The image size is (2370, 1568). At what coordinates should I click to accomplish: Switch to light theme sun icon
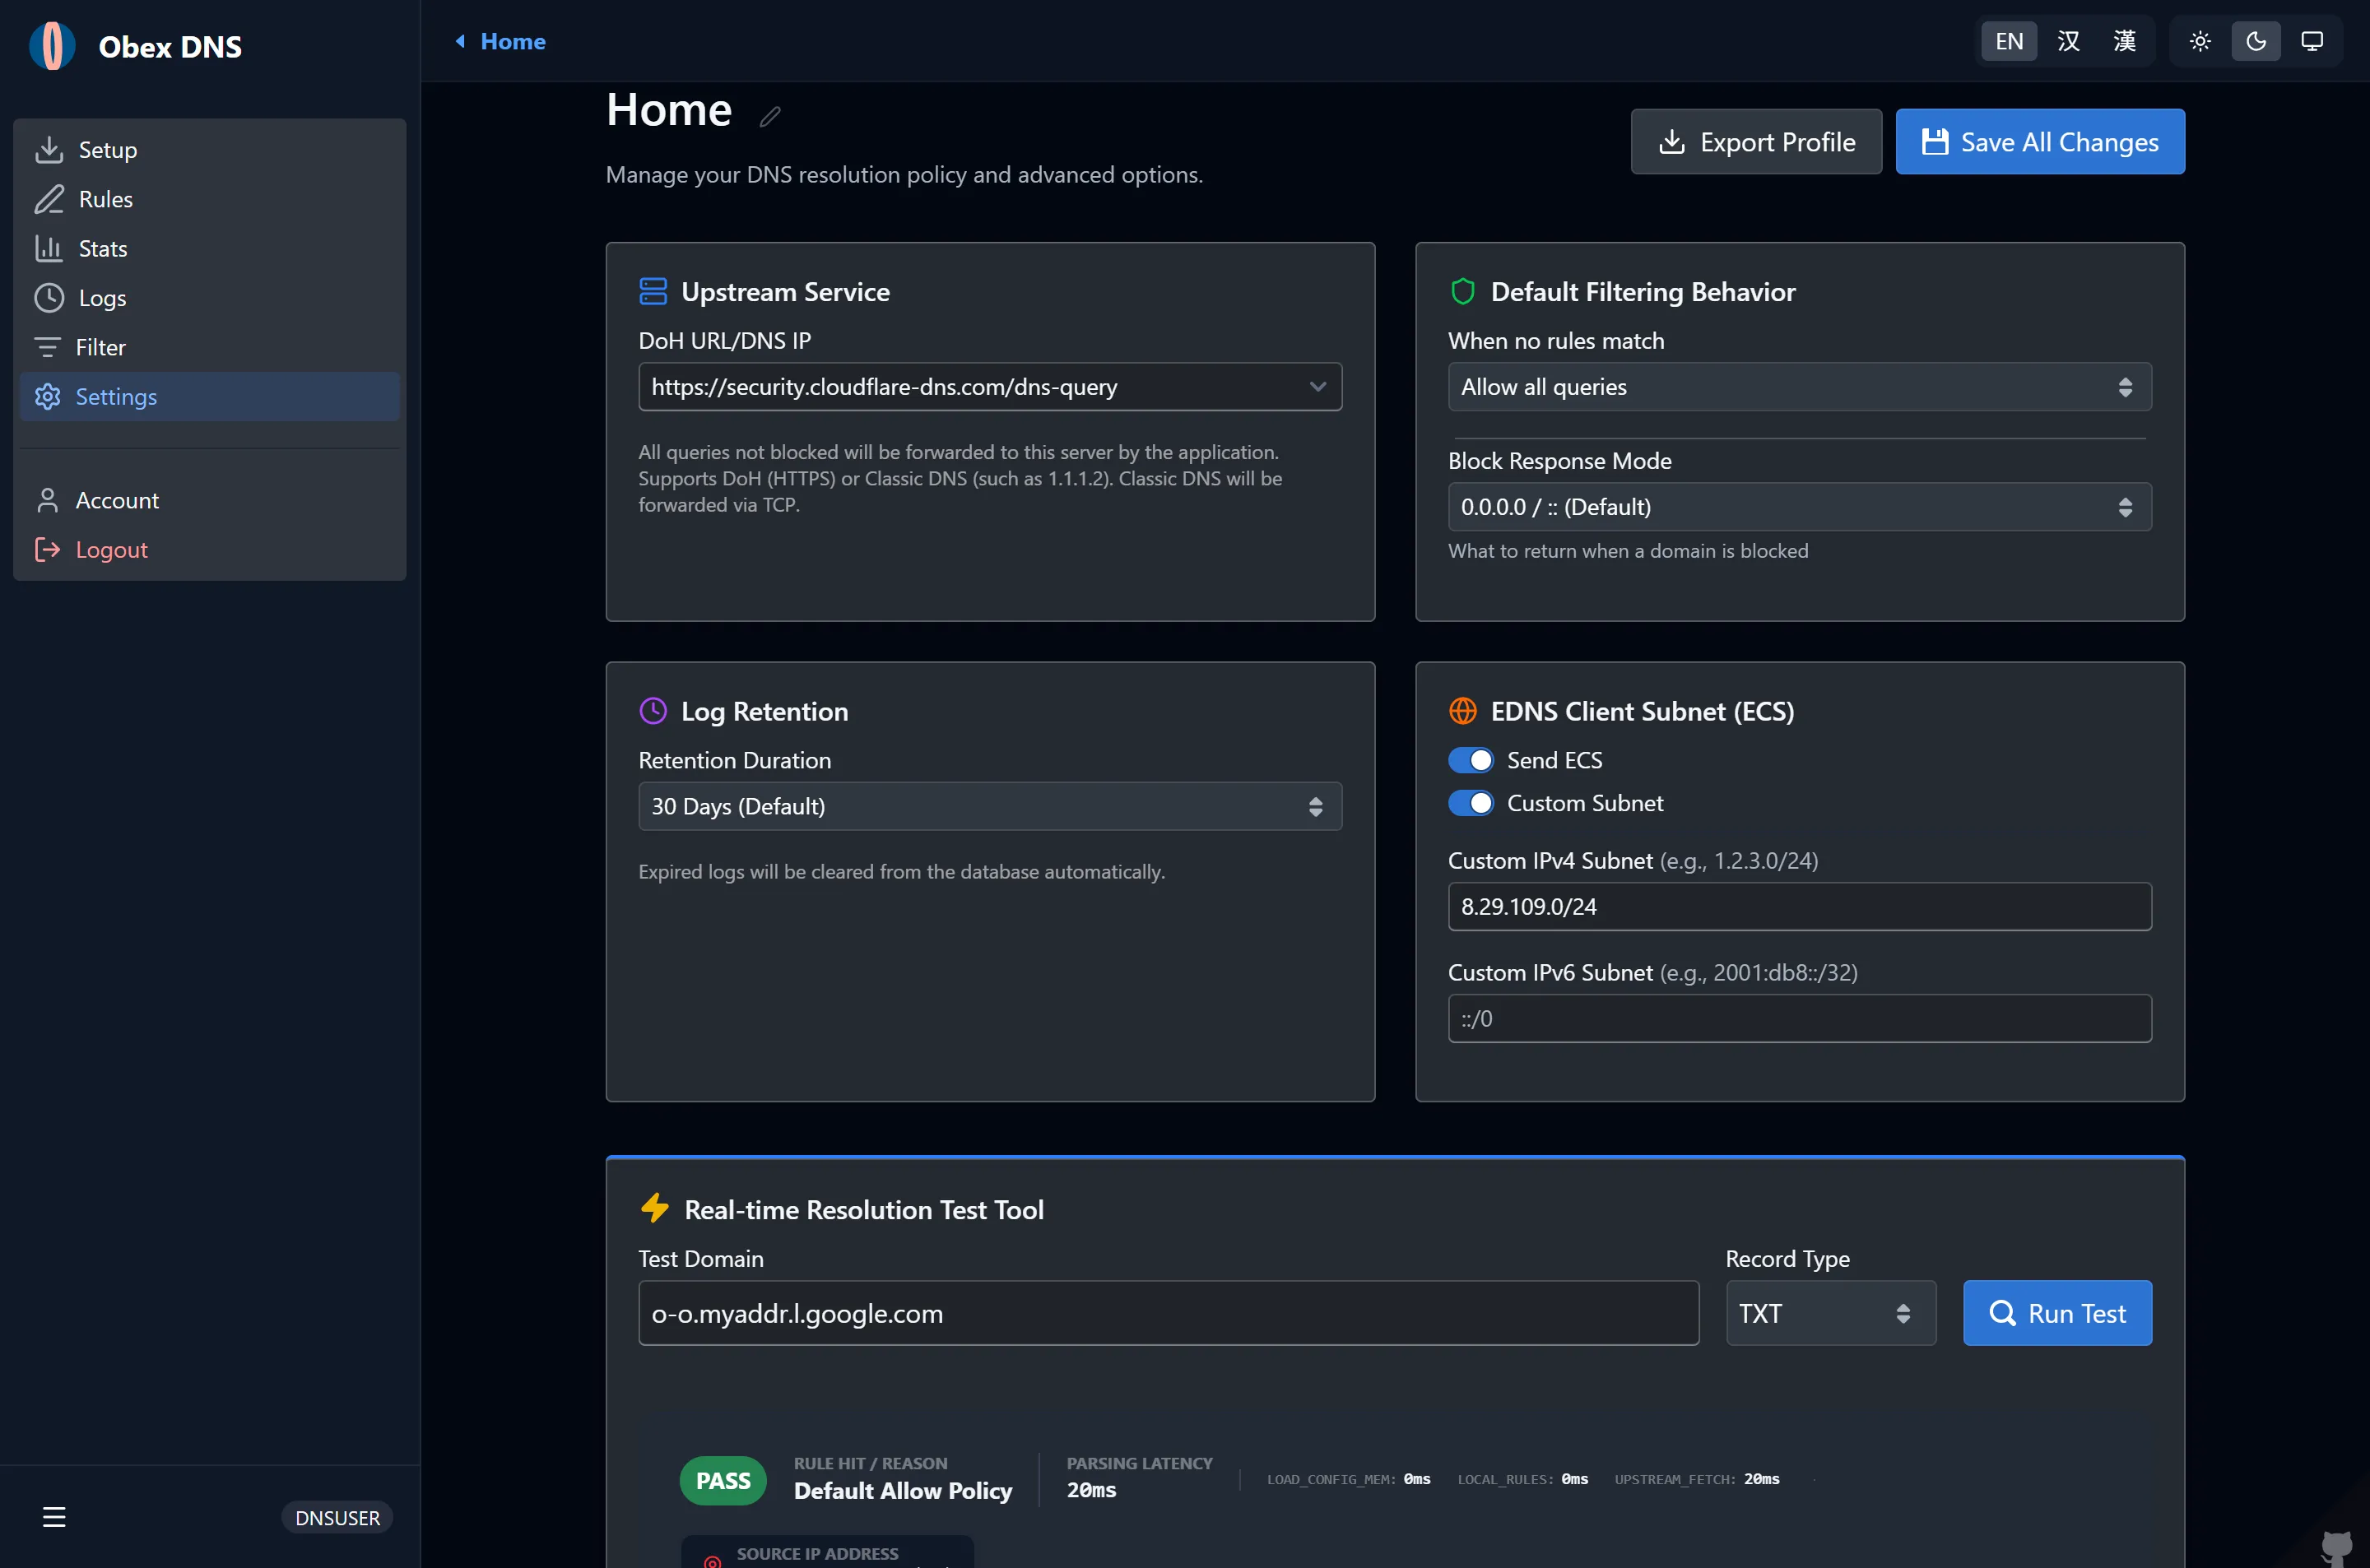coord(2200,41)
